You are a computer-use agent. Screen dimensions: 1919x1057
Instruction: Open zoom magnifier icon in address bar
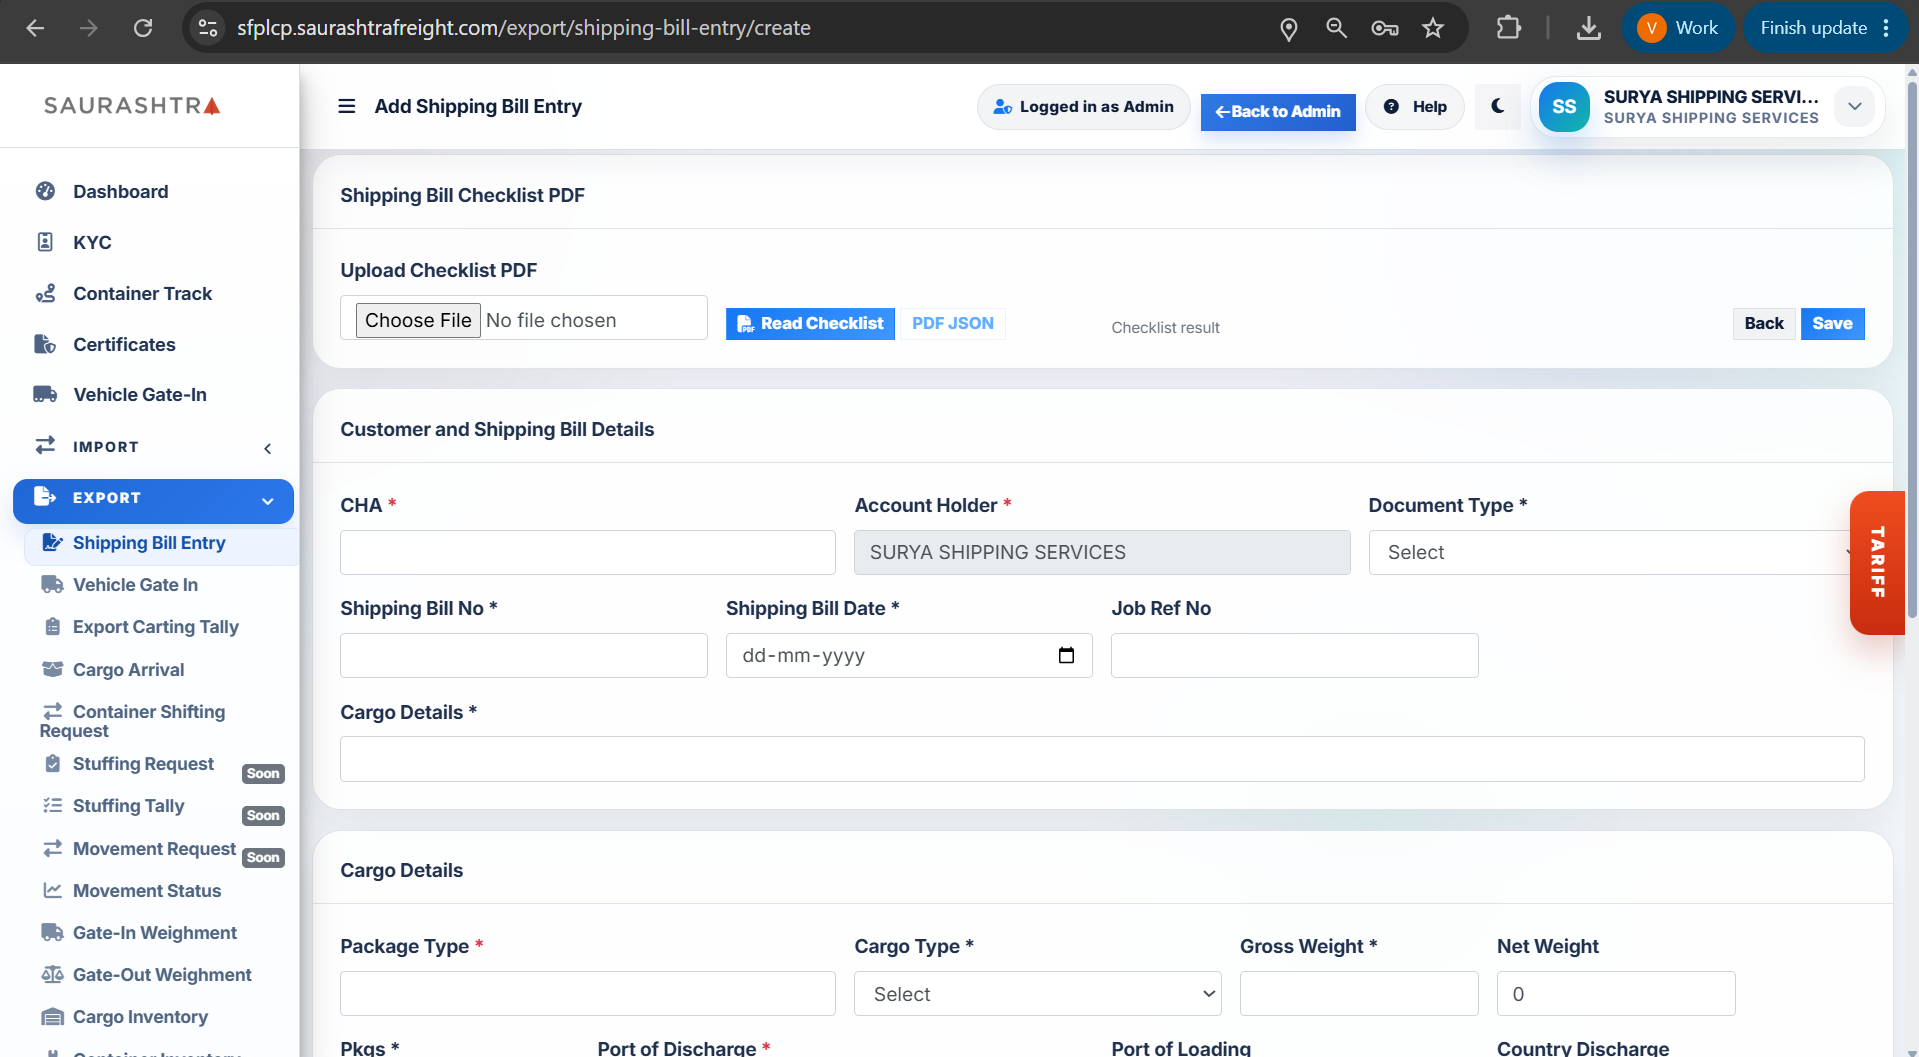1336,28
